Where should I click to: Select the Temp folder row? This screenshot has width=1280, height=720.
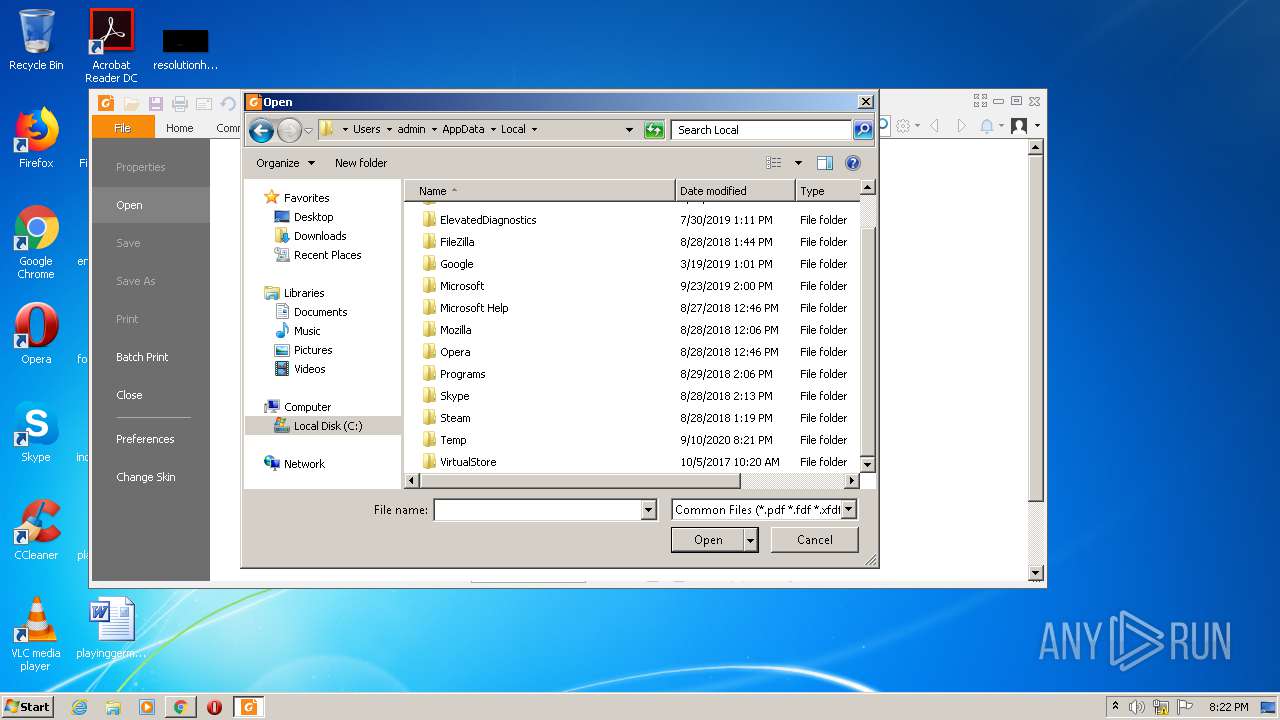pos(632,440)
